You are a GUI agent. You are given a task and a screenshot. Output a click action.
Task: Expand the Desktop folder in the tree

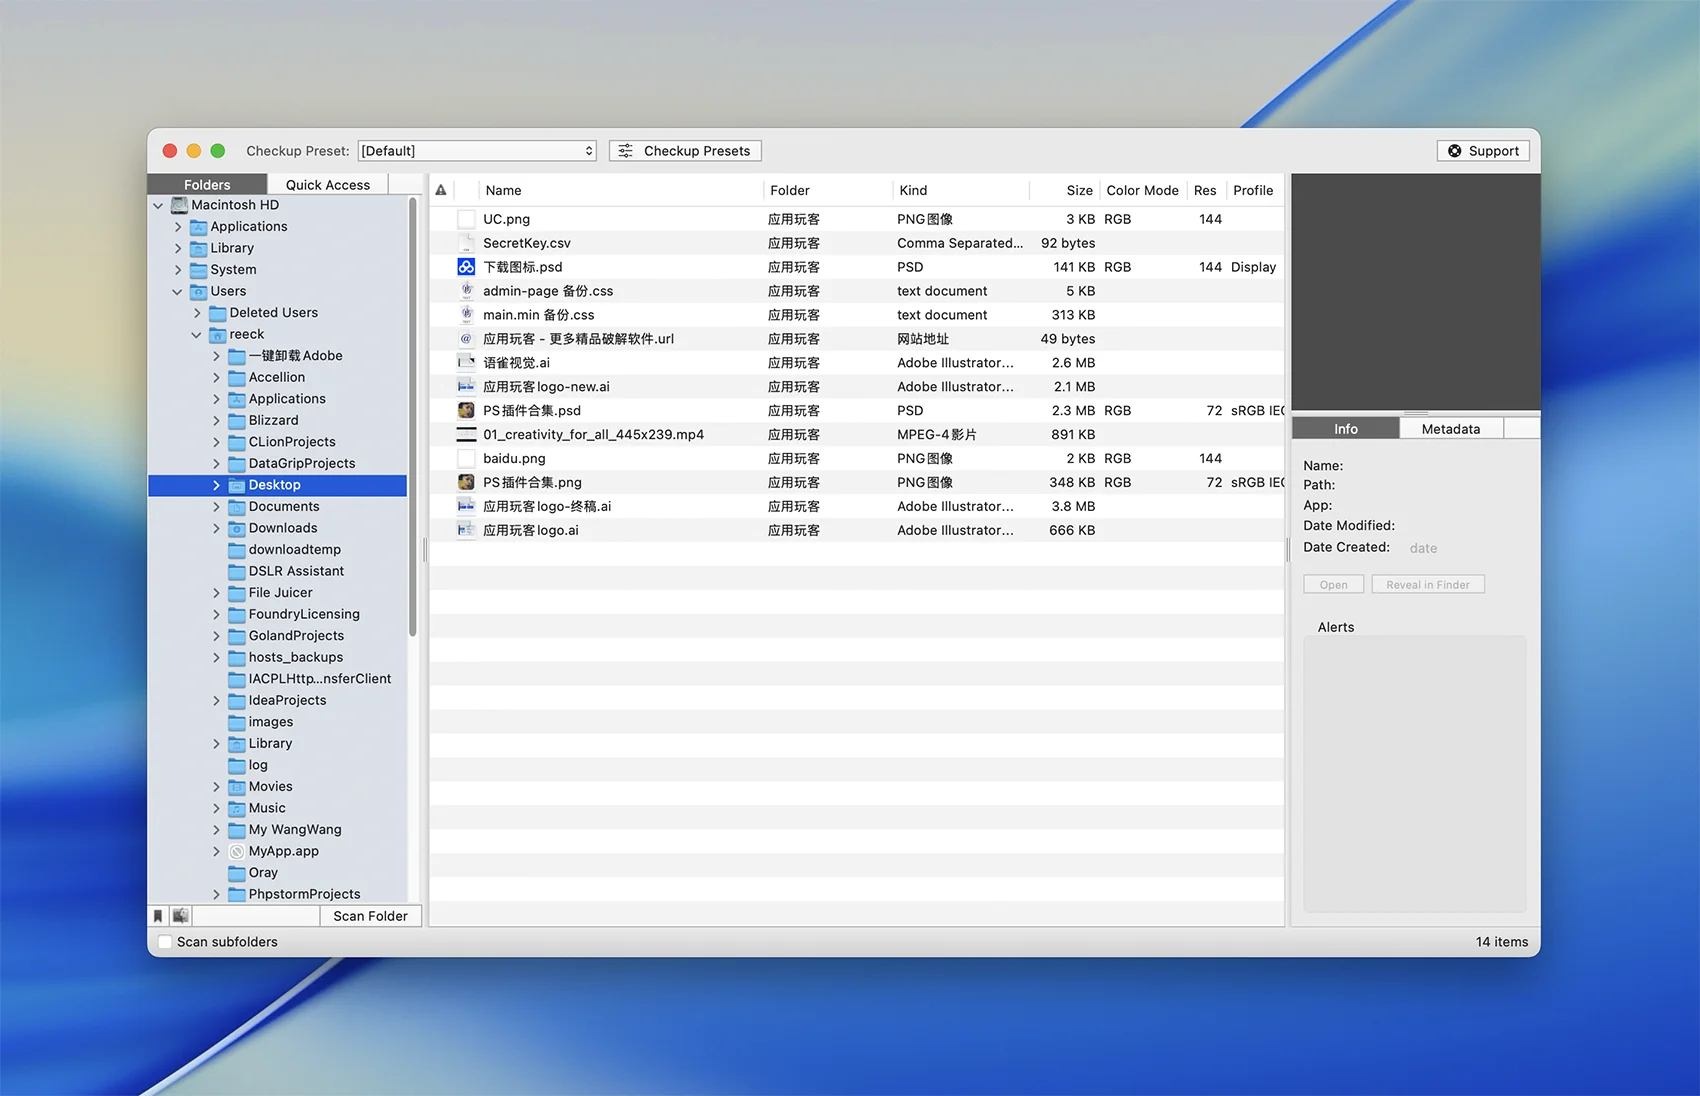pyautogui.click(x=216, y=485)
